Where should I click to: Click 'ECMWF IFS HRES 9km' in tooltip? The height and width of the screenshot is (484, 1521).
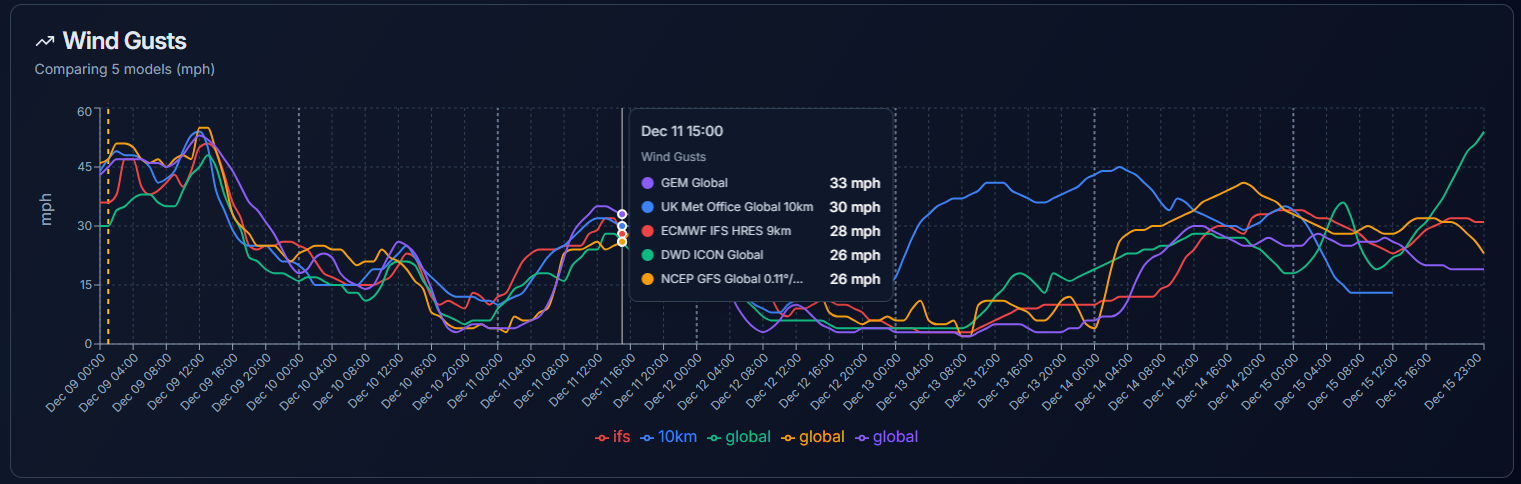click(726, 231)
